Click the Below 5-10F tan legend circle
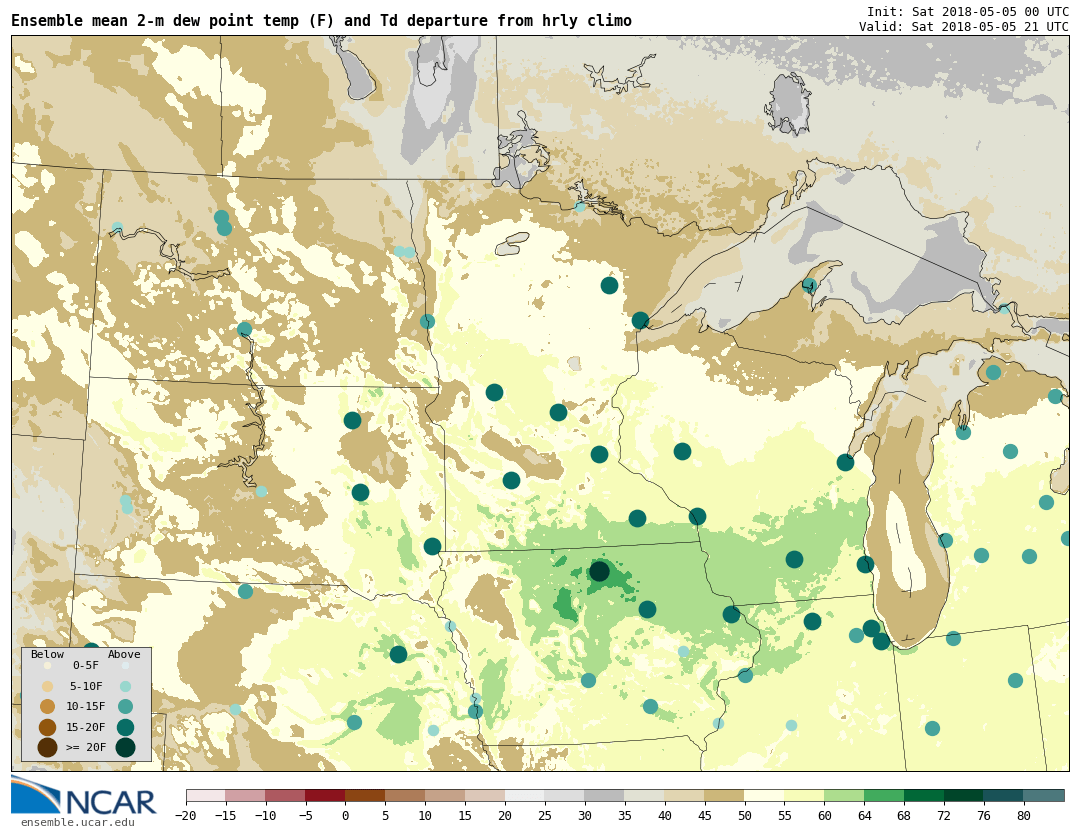The image size is (1080, 834). [x=47, y=686]
